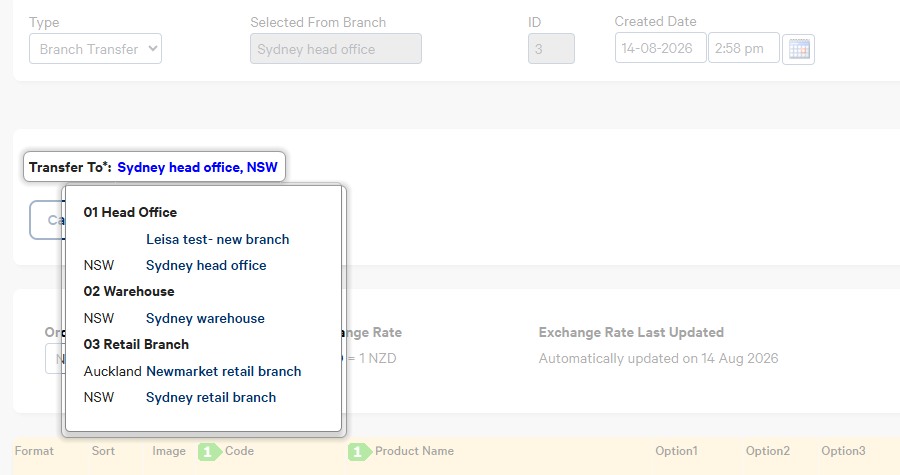Click the Option2 column header
This screenshot has height=475, width=900.
[767, 451]
